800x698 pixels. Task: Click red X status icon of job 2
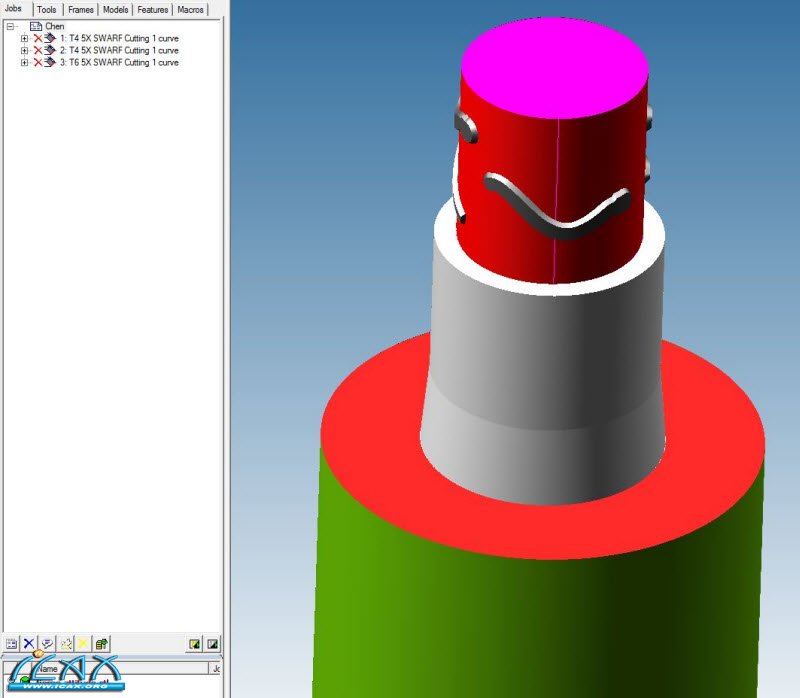point(38,51)
